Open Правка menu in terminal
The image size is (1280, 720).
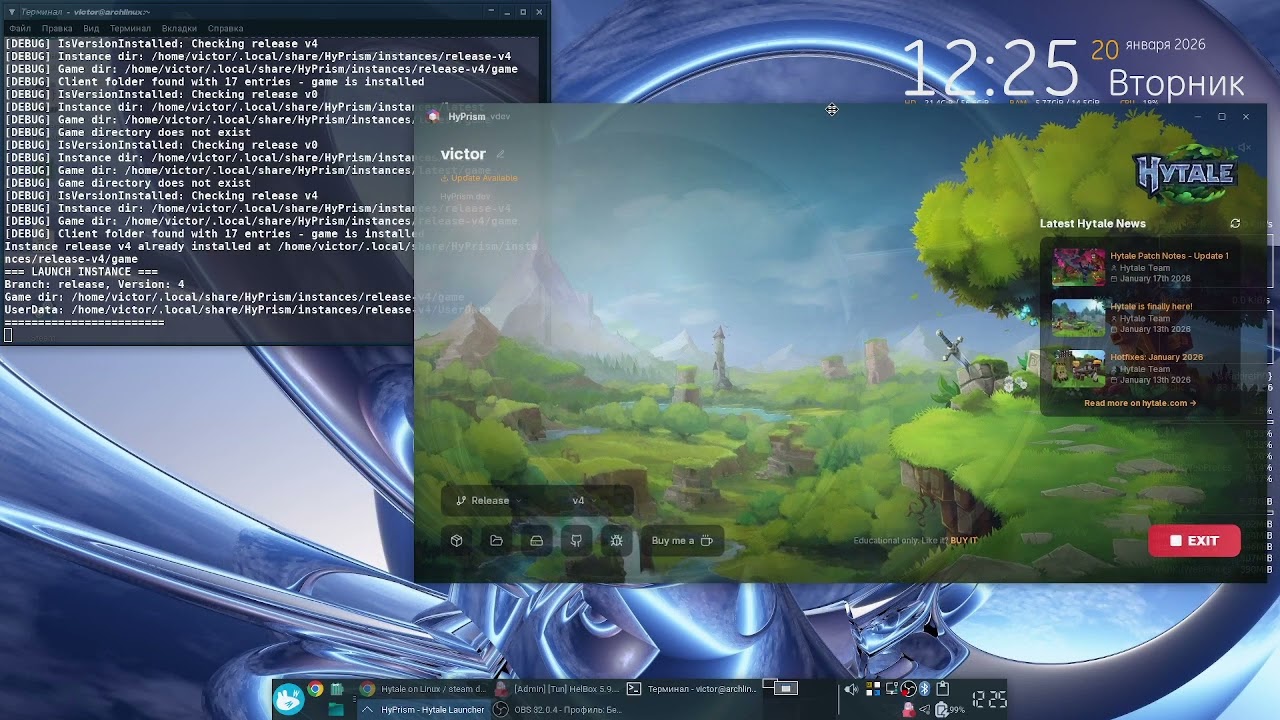tap(57, 29)
